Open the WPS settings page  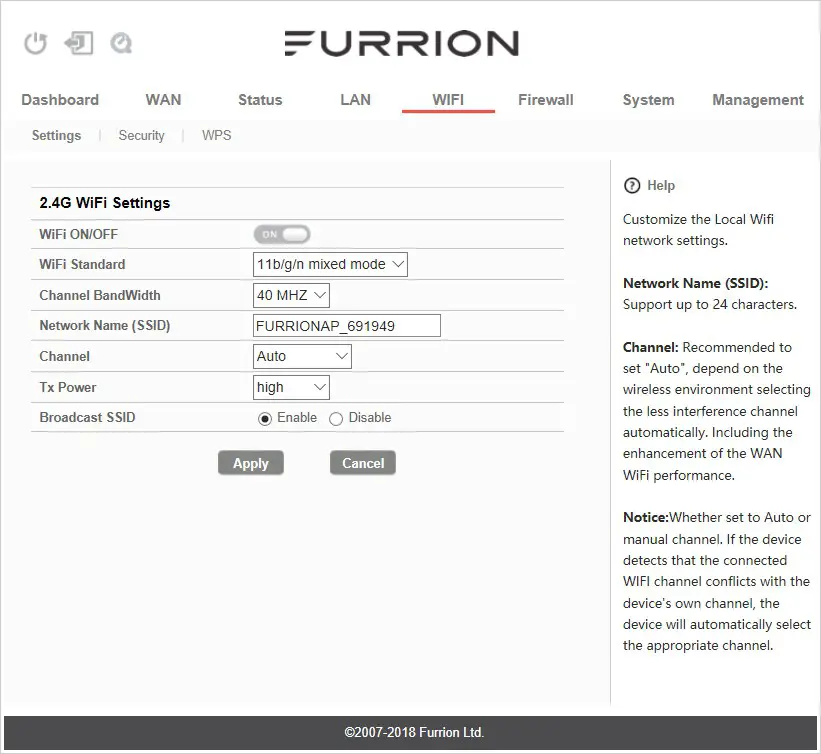point(216,135)
